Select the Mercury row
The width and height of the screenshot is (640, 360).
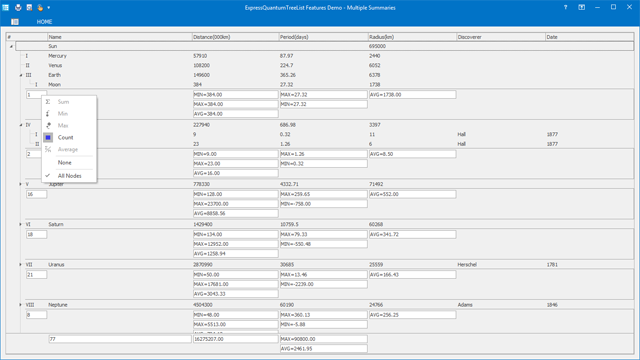[328, 56]
